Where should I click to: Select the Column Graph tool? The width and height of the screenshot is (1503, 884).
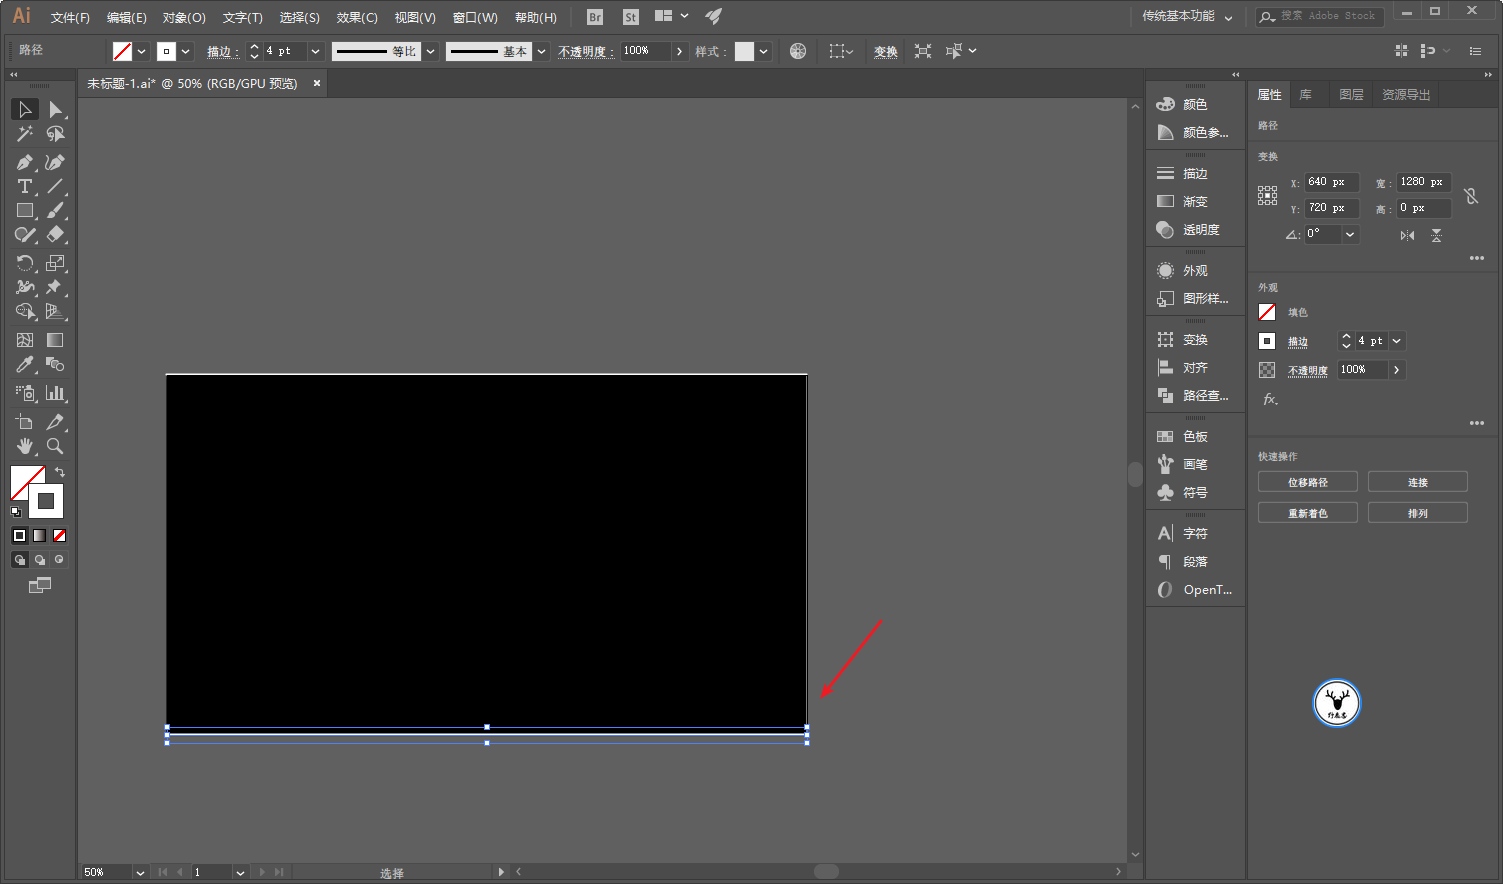click(x=55, y=393)
